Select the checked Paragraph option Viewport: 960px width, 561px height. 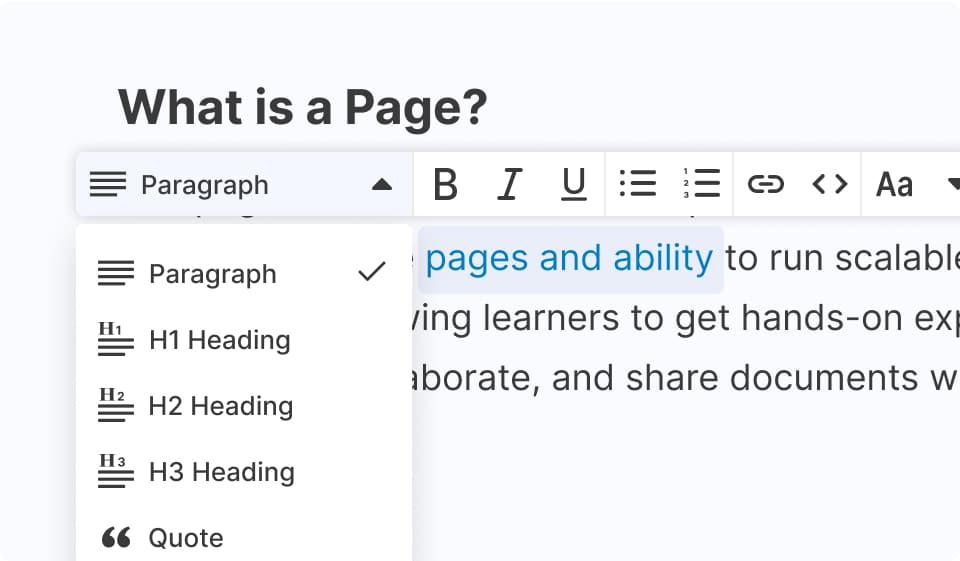(x=212, y=274)
